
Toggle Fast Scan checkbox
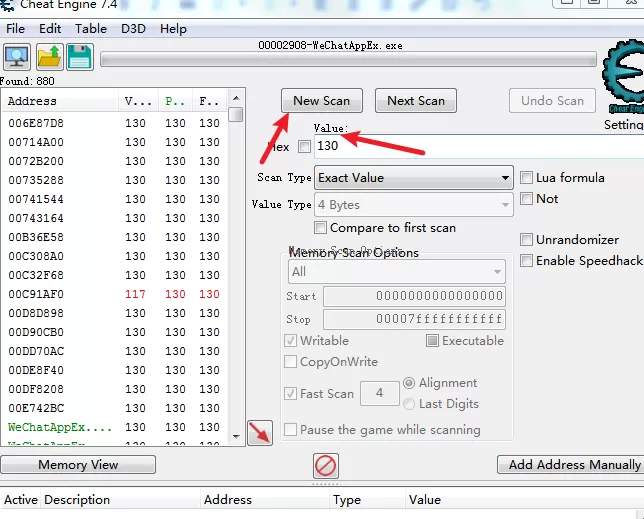coord(291,394)
